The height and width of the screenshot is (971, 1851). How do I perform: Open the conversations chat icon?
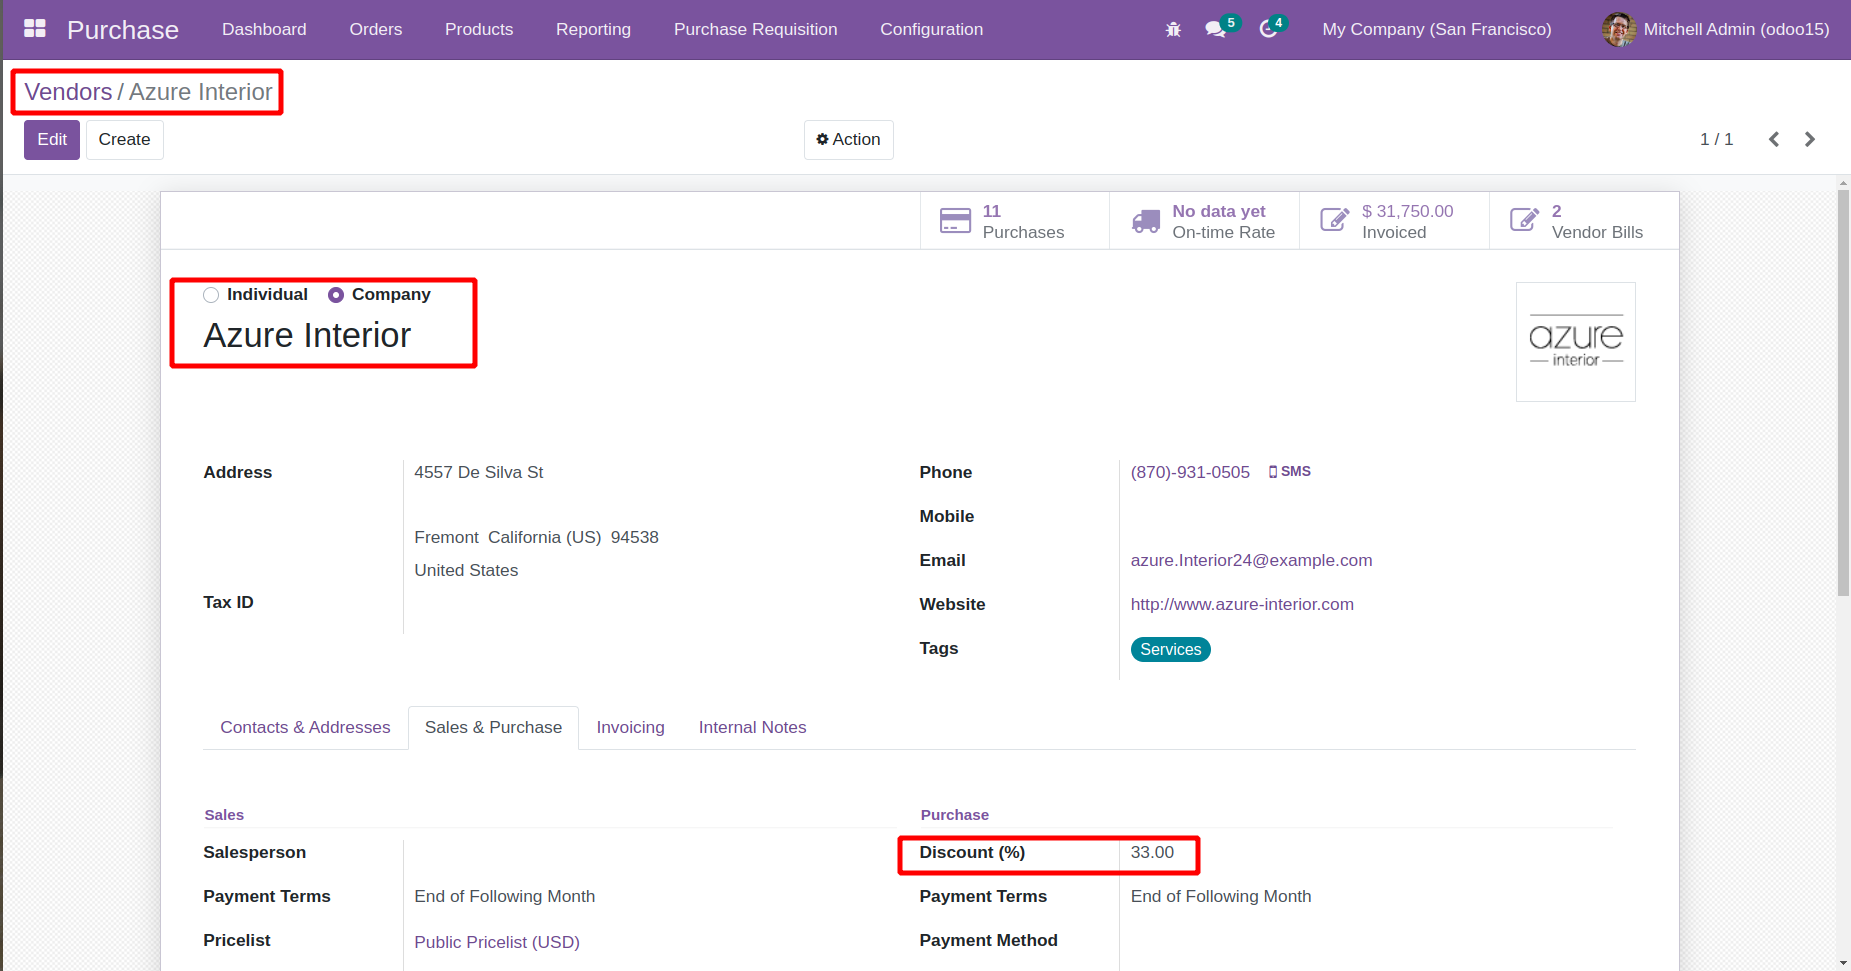[1216, 29]
